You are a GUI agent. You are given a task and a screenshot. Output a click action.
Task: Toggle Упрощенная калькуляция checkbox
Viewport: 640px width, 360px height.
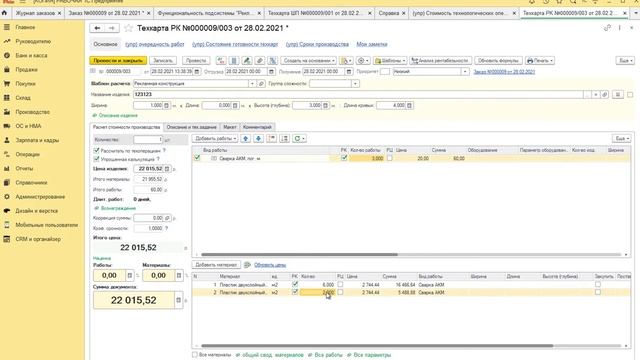97,159
